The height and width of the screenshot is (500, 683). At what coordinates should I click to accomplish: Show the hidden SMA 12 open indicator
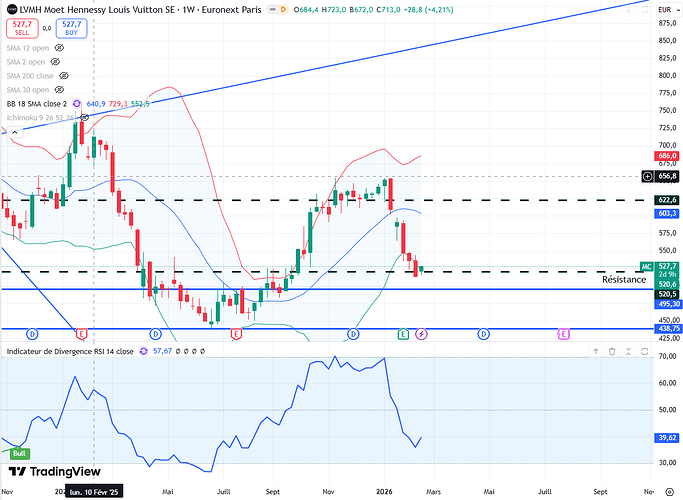pos(59,48)
